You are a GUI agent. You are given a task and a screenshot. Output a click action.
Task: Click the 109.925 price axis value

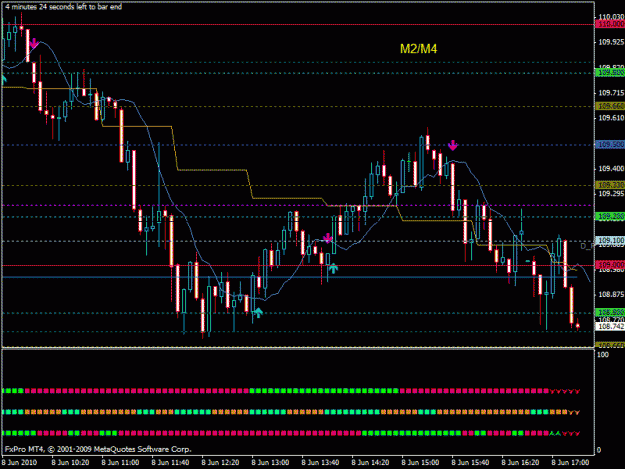[x=611, y=42]
